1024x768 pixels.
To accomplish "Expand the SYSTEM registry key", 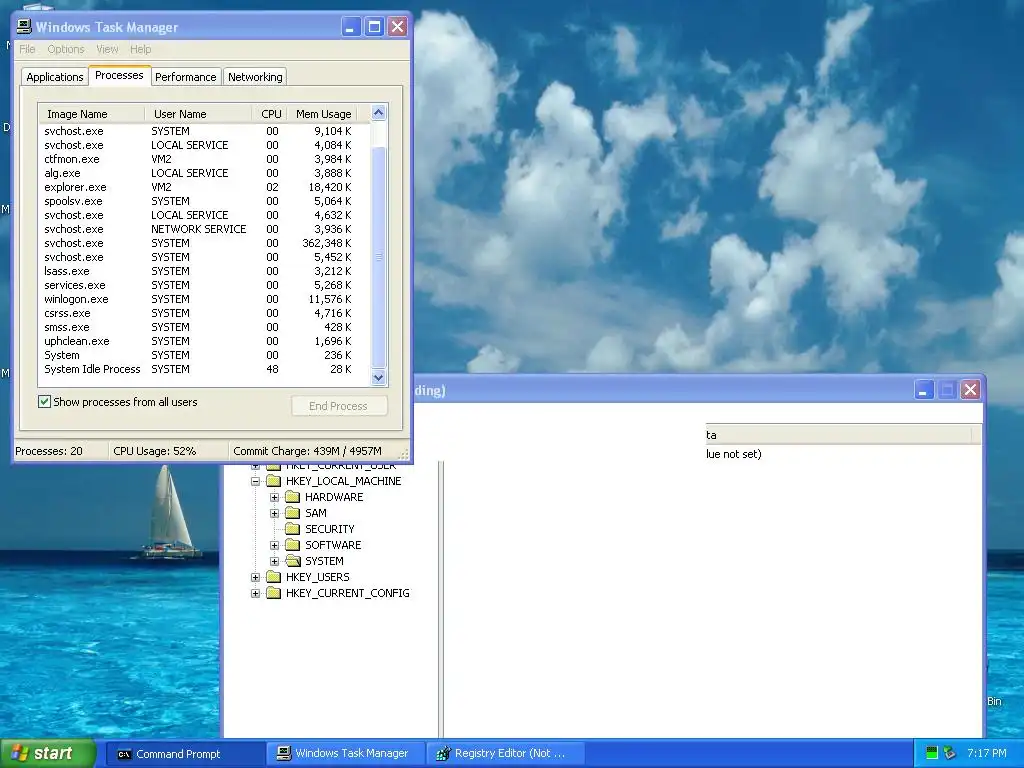I will click(x=274, y=561).
